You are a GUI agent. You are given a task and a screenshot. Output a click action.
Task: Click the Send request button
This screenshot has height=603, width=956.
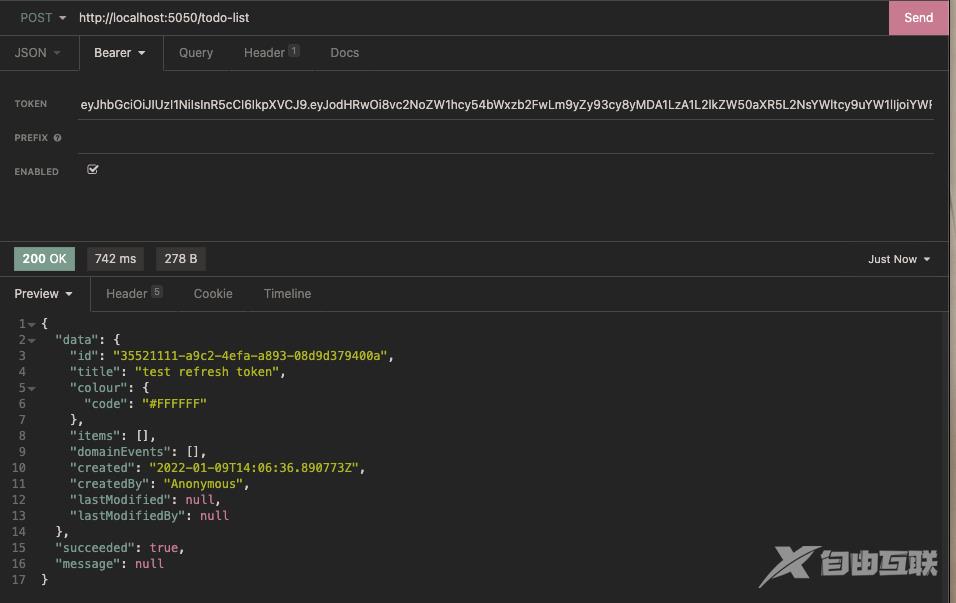point(918,17)
